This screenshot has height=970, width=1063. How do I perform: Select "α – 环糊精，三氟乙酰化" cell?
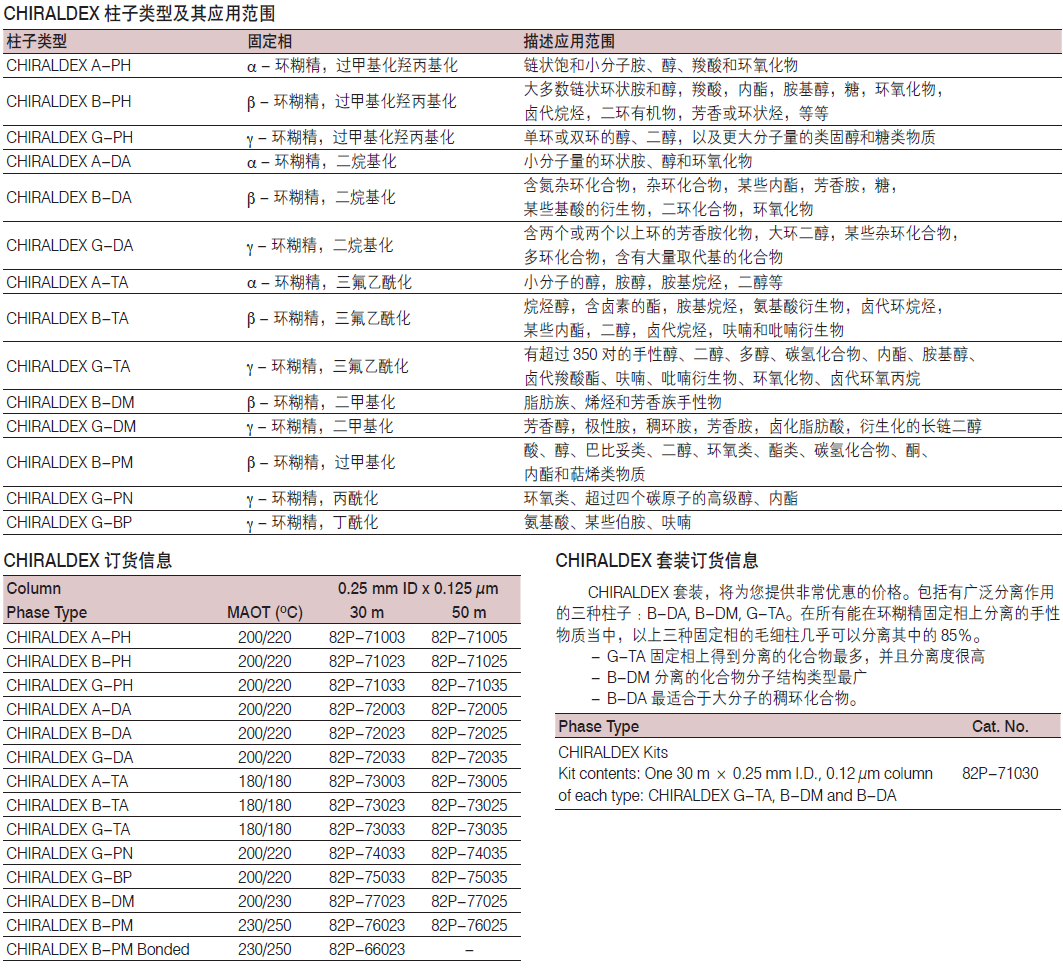click(329, 283)
